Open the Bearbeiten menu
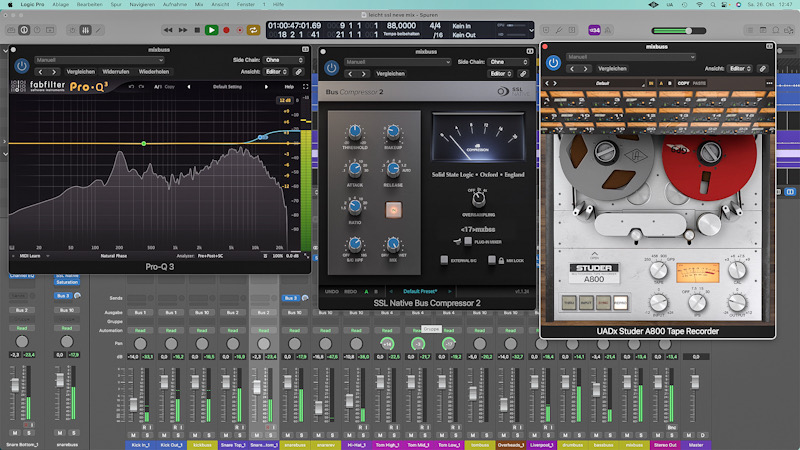 [x=90, y=4]
